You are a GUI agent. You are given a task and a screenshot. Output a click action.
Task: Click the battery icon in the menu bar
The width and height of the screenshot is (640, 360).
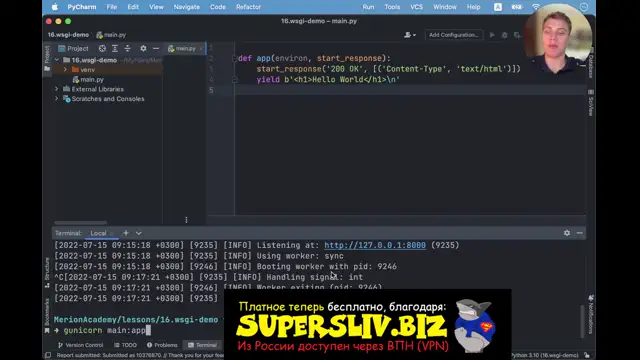pyautogui.click(x=517, y=7)
